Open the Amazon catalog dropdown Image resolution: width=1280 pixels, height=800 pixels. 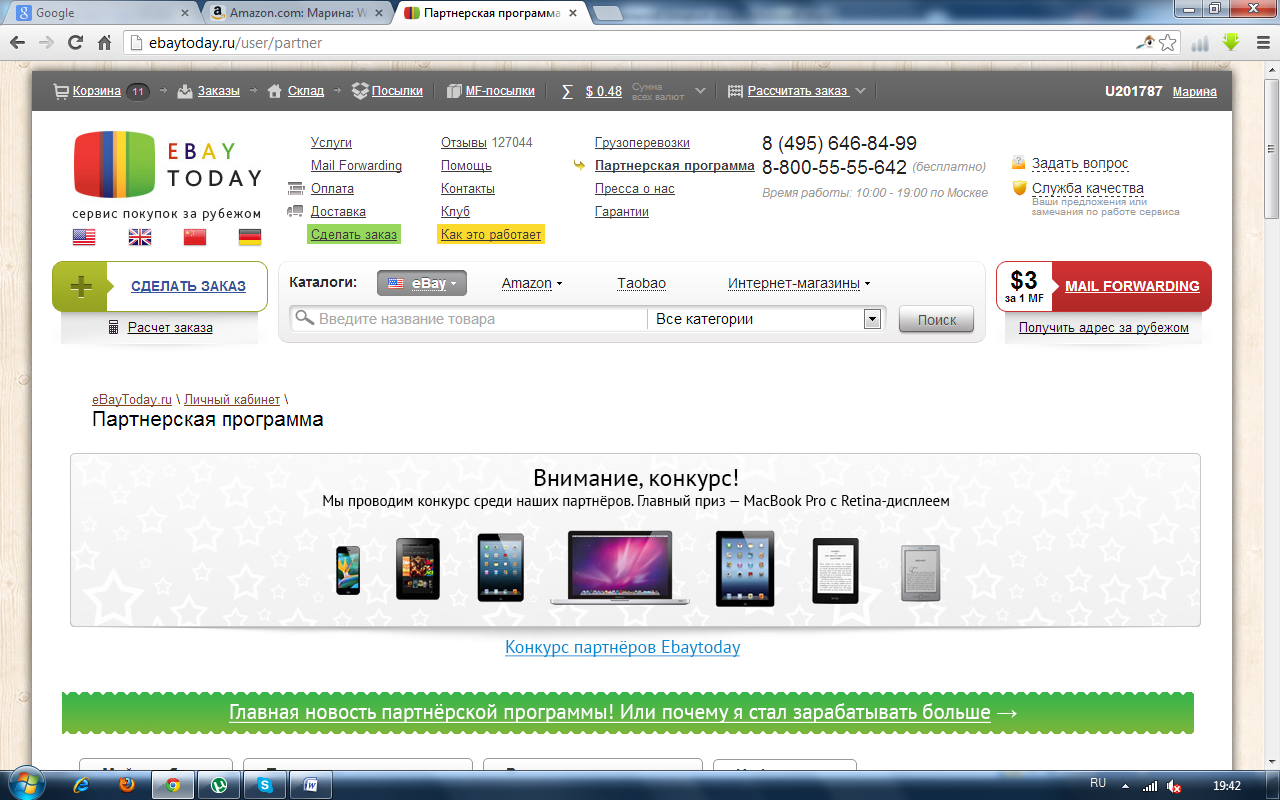click(532, 284)
